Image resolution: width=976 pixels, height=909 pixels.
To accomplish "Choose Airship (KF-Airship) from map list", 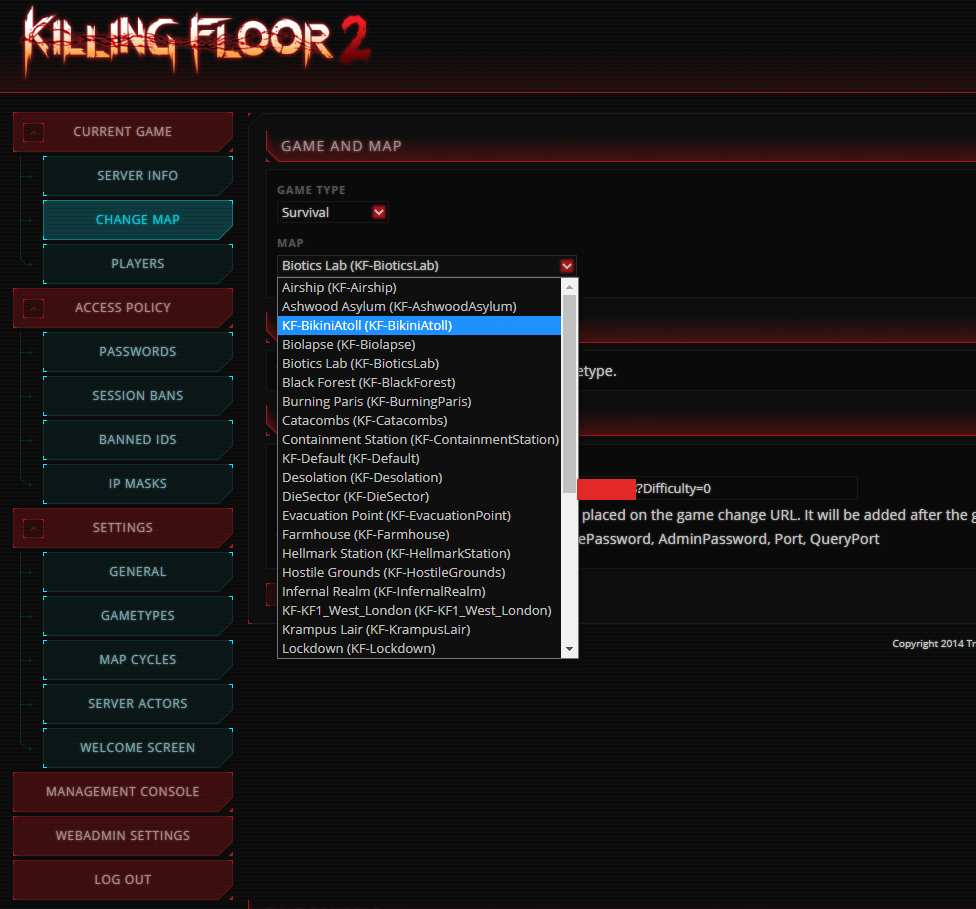I will (x=419, y=288).
